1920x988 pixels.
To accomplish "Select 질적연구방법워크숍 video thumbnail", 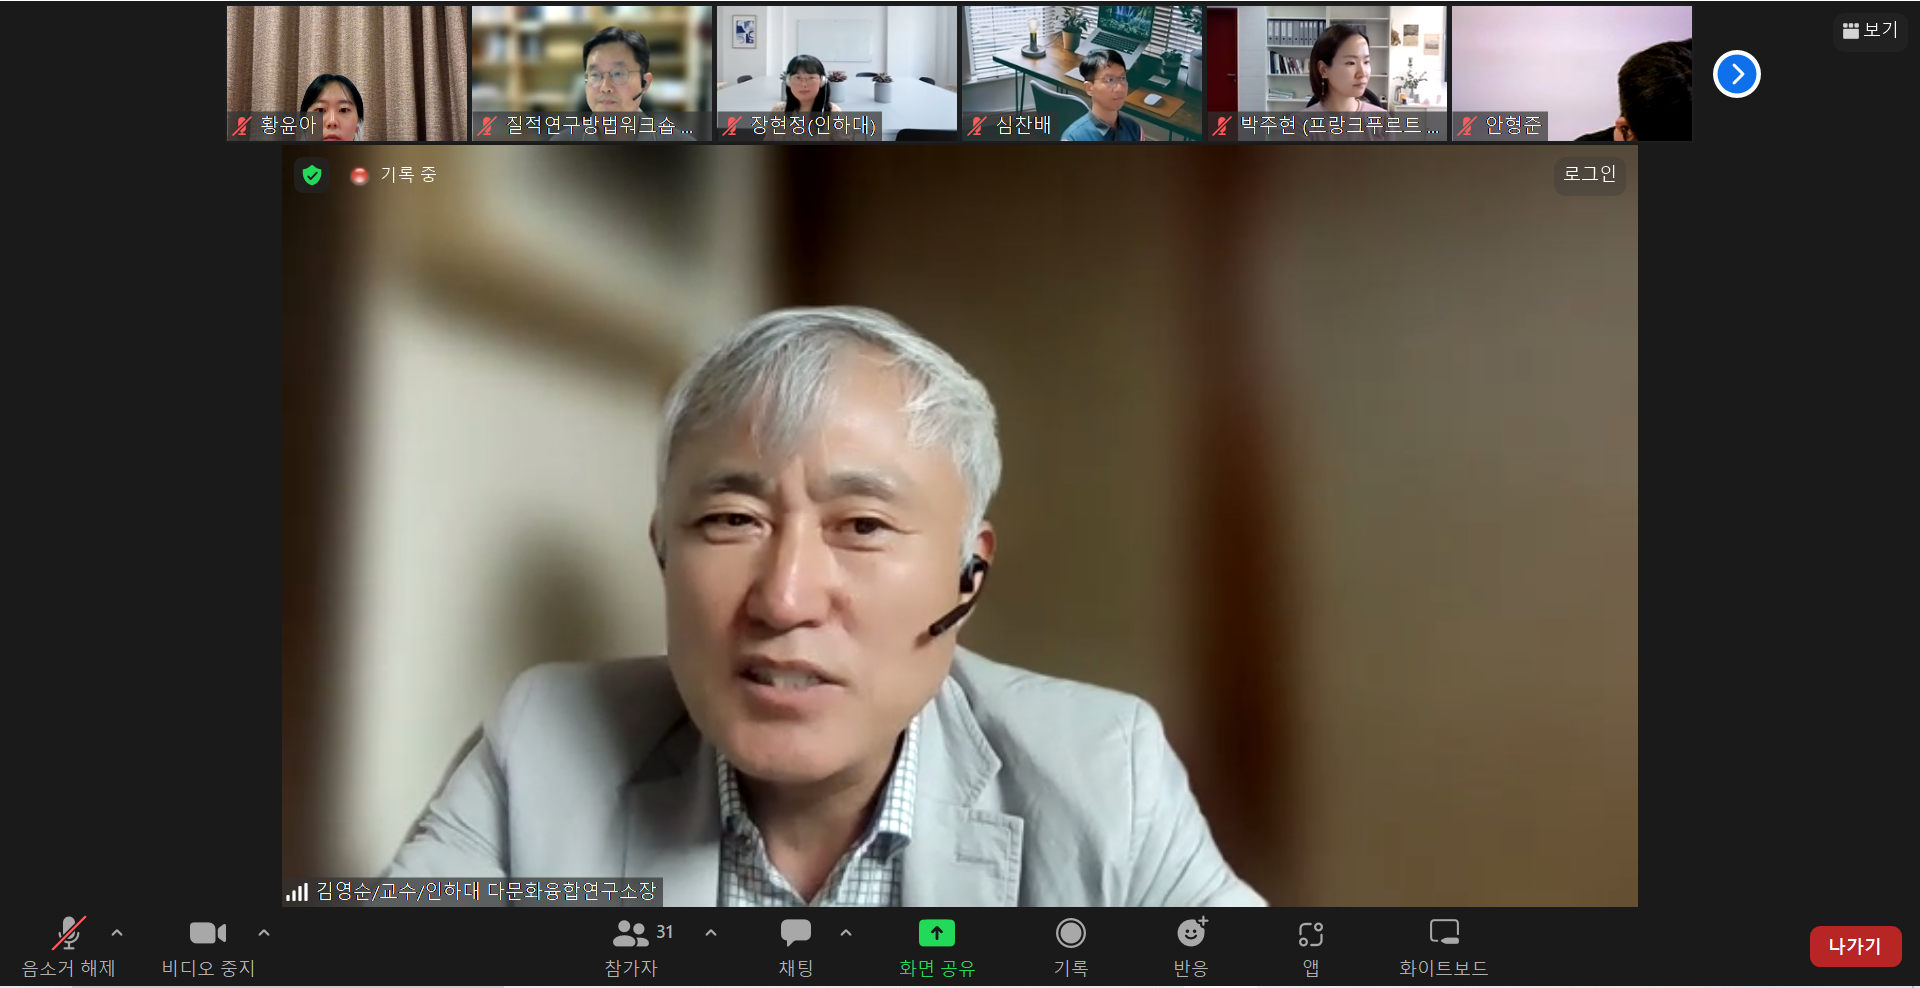I will (x=592, y=73).
